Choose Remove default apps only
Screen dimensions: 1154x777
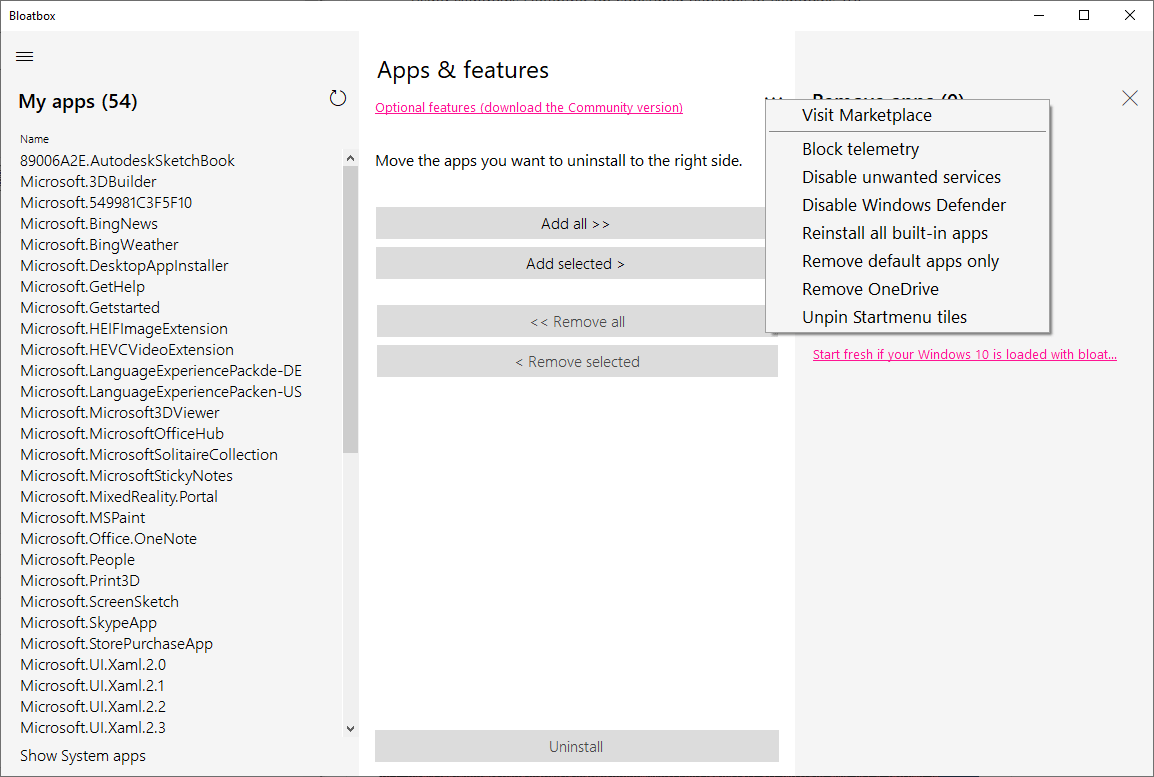[907, 261]
